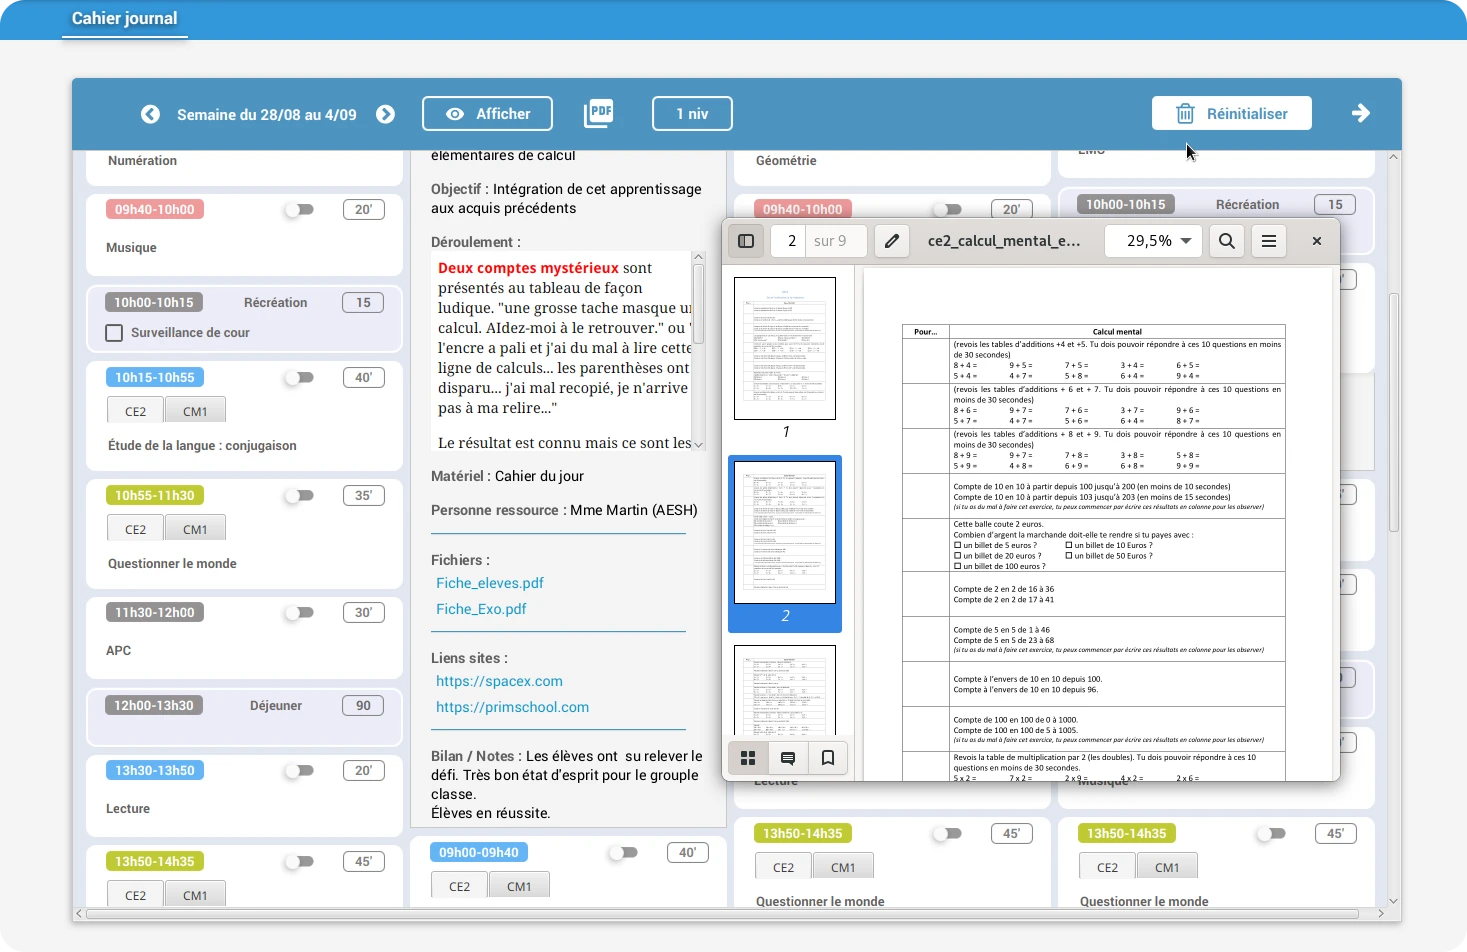The width and height of the screenshot is (1467, 952).
Task: Show thumbnails grid view in PDF sidebar
Action: 748,758
